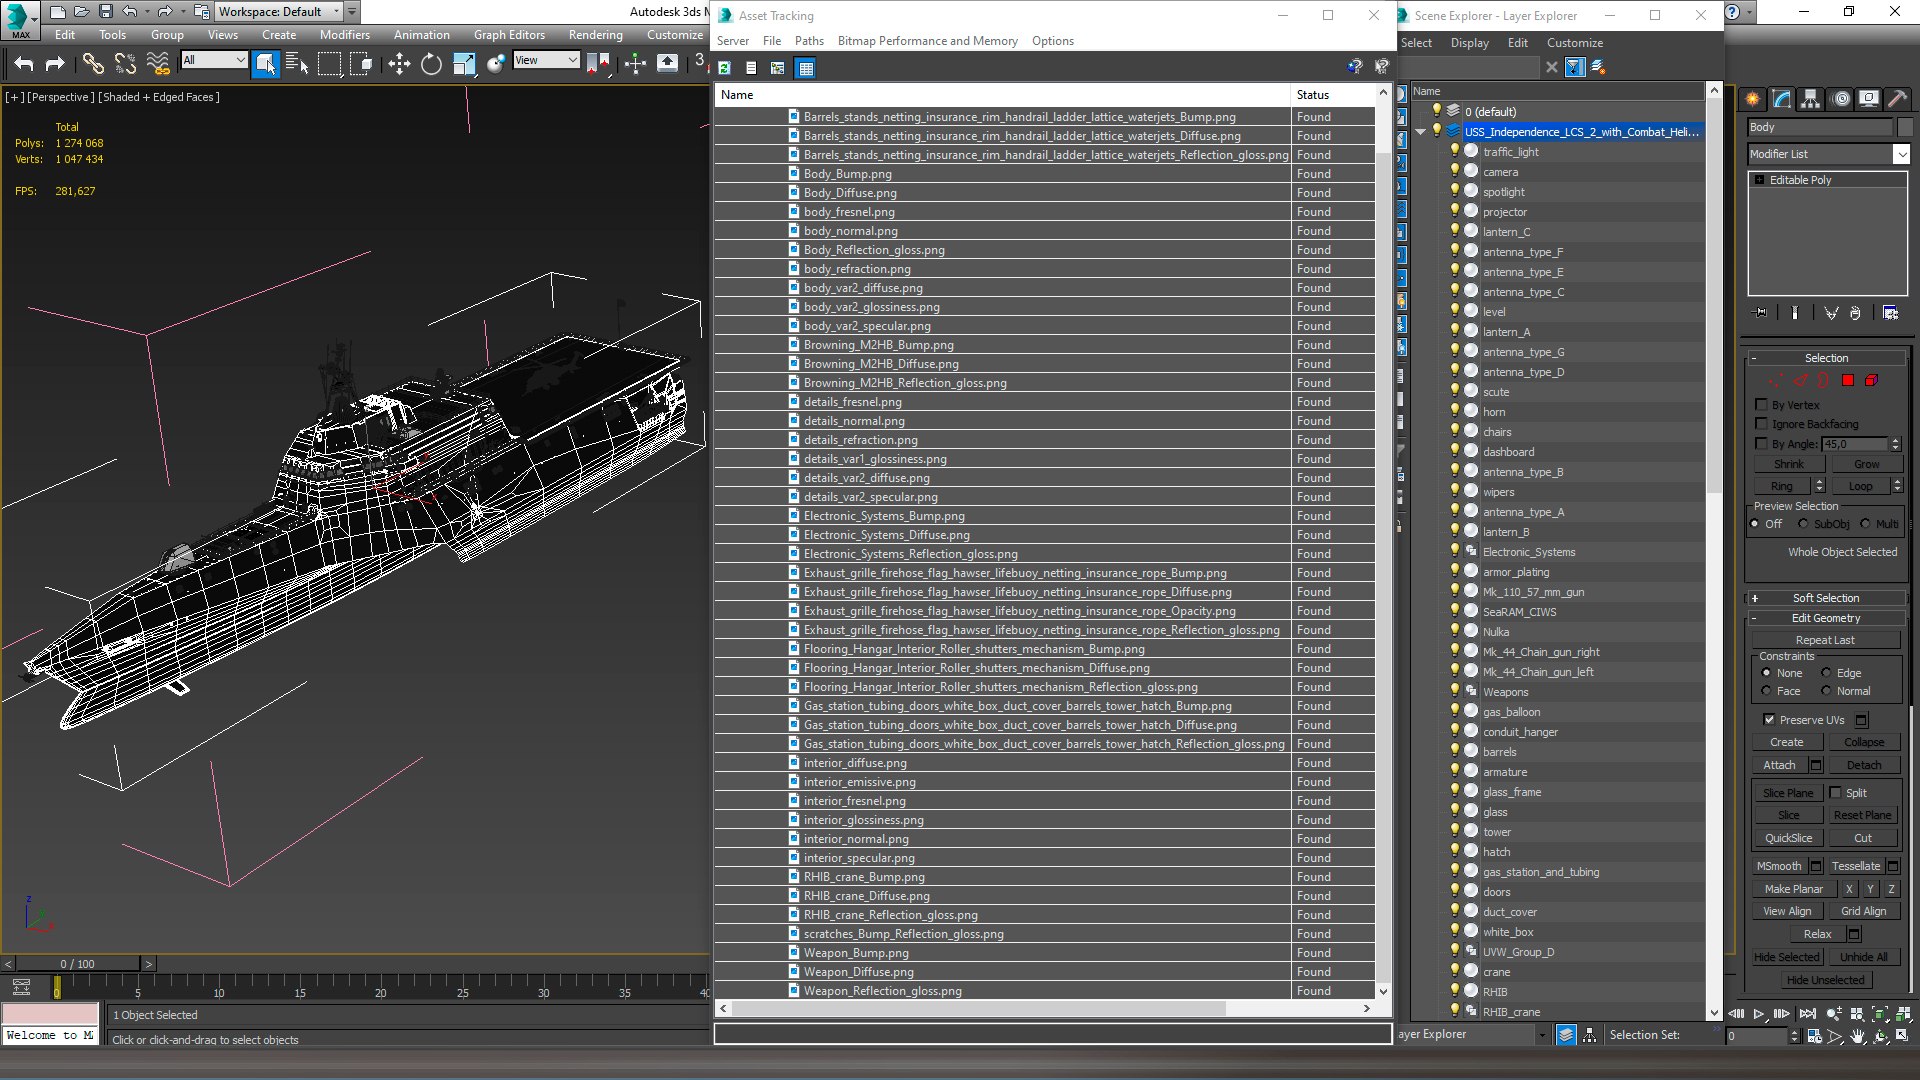Click the main toolbar Undo arrow
Image resolution: width=1920 pixels, height=1080 pixels.
[24, 64]
